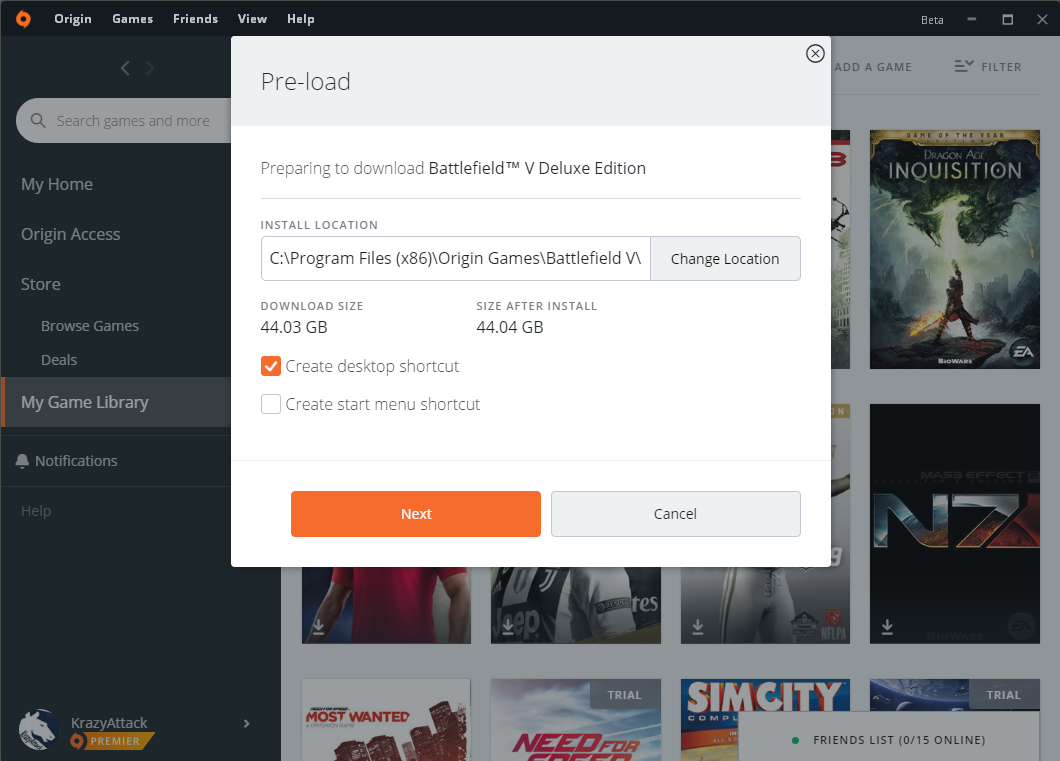
Task: Uncheck Create desktop shortcut
Action: (270, 366)
